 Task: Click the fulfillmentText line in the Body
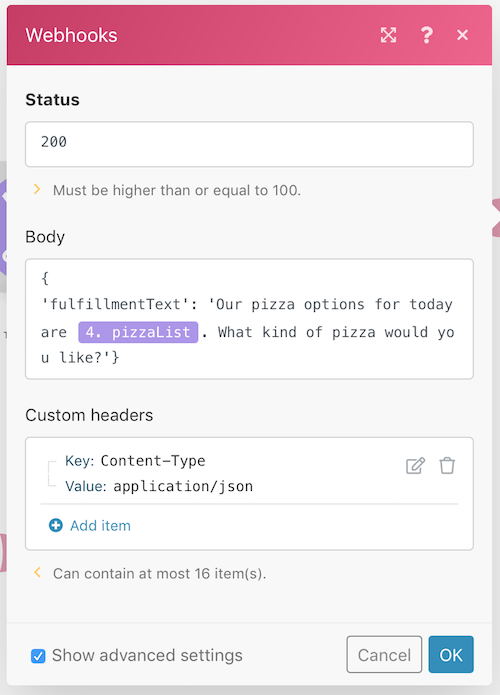246,305
